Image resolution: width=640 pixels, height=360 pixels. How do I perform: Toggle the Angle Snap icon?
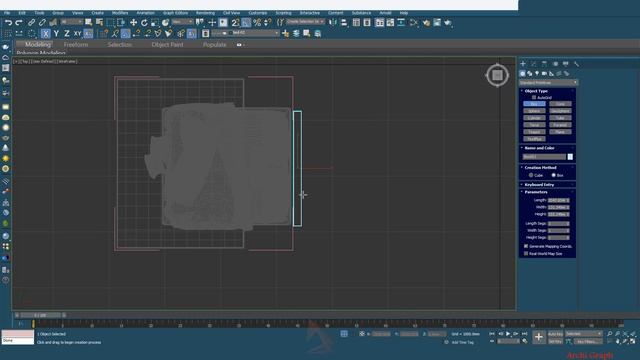(x=246, y=22)
